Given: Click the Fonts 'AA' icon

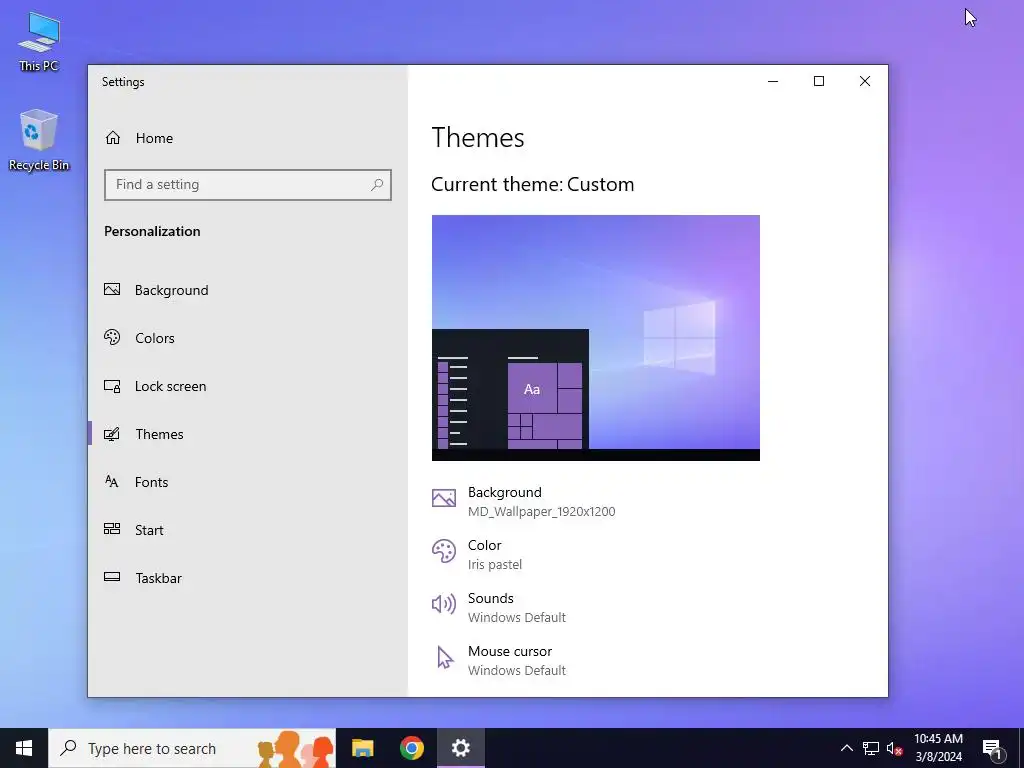Looking at the screenshot, I should [x=112, y=481].
